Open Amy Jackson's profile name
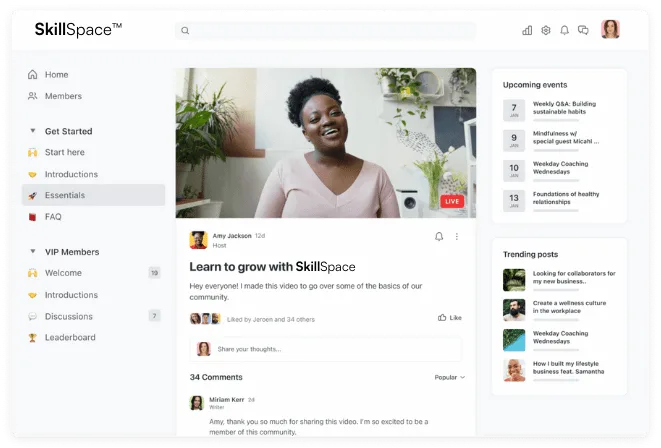 tap(232, 236)
